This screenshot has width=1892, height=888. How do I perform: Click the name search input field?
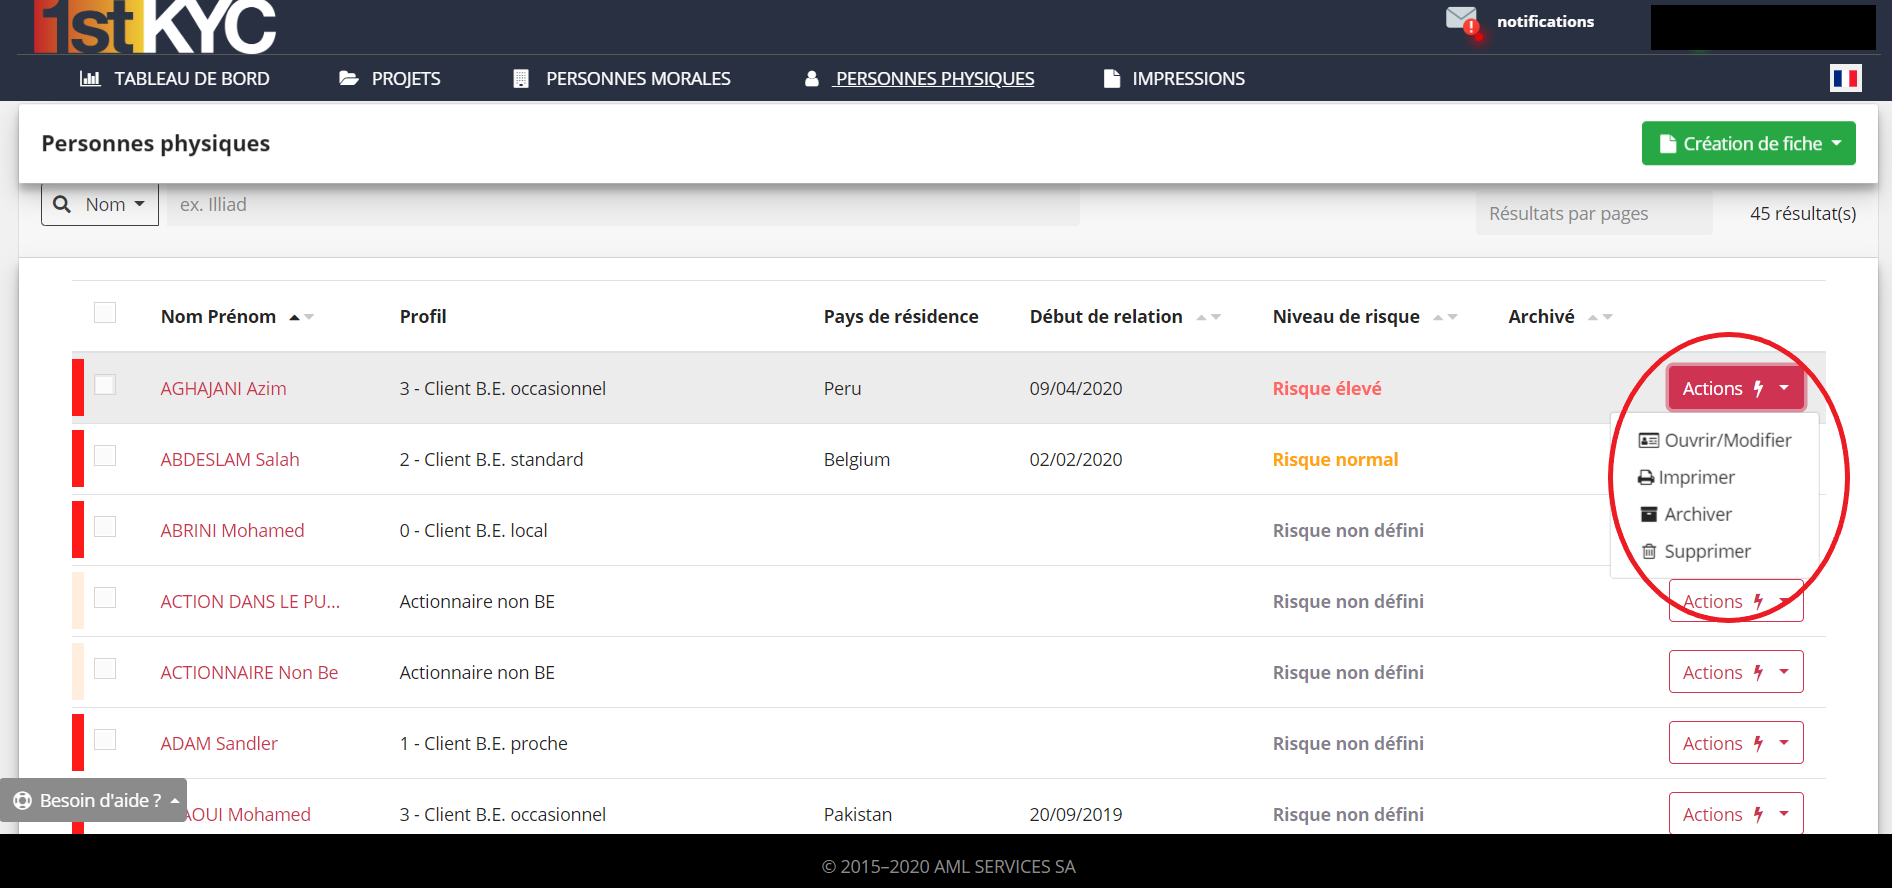[x=622, y=205]
